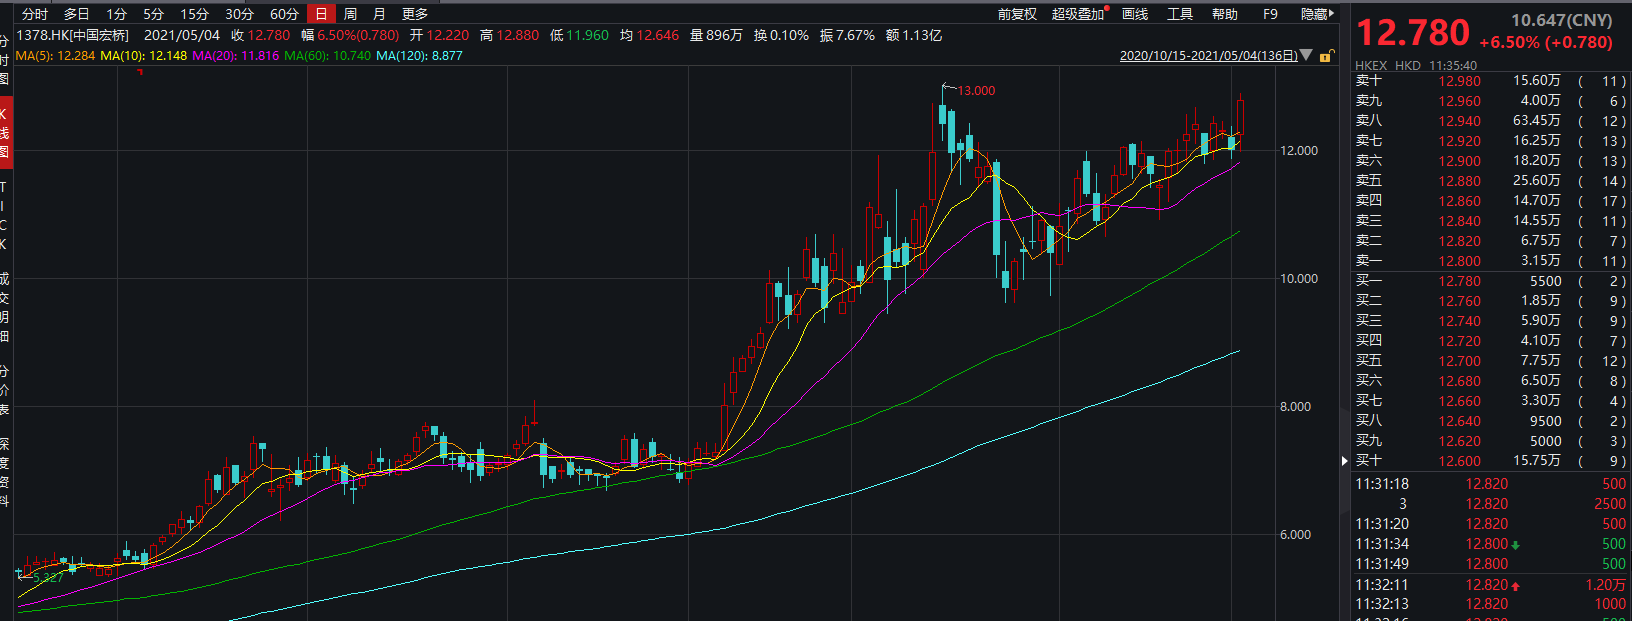Open the 前复权 adjustment option
The height and width of the screenshot is (621, 1632).
(1017, 14)
